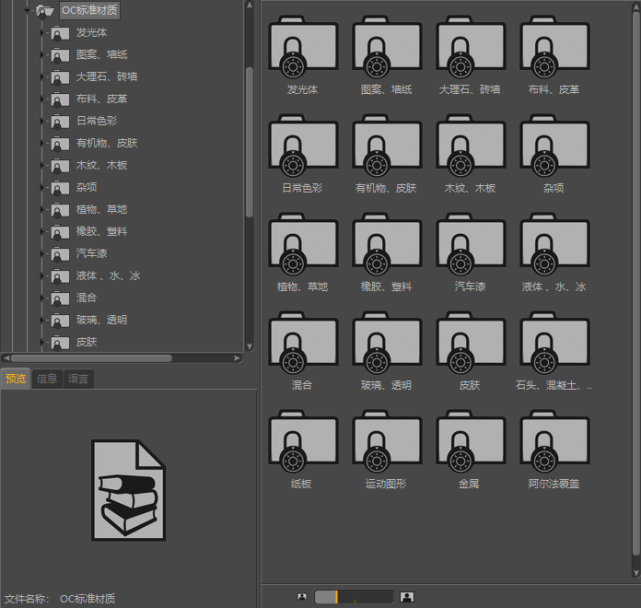Select the 预览 tab

click(16, 379)
